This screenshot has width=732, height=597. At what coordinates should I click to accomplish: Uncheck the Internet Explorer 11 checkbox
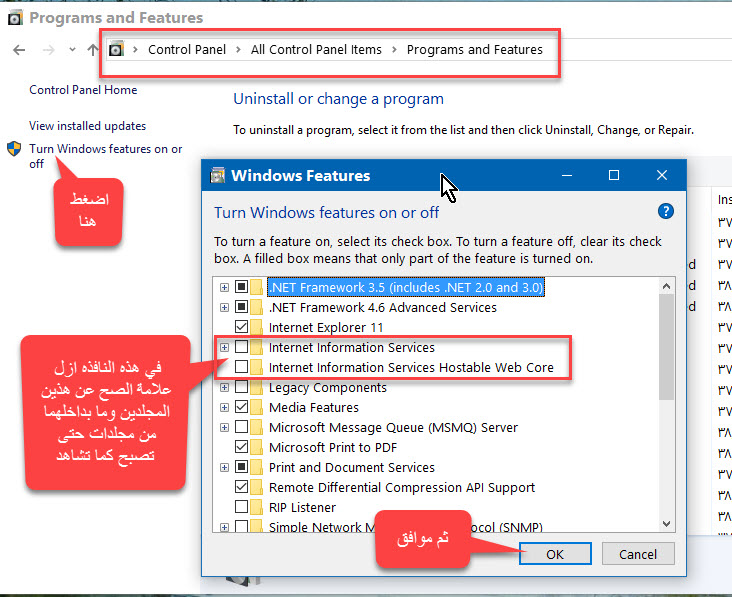(241, 327)
